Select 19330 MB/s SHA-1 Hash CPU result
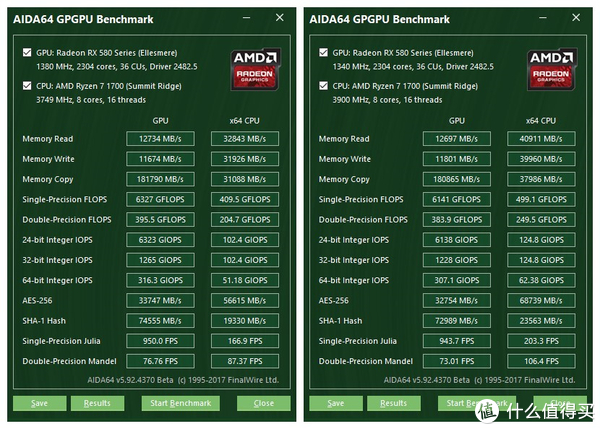This screenshot has height=429, width=600. 245,321
